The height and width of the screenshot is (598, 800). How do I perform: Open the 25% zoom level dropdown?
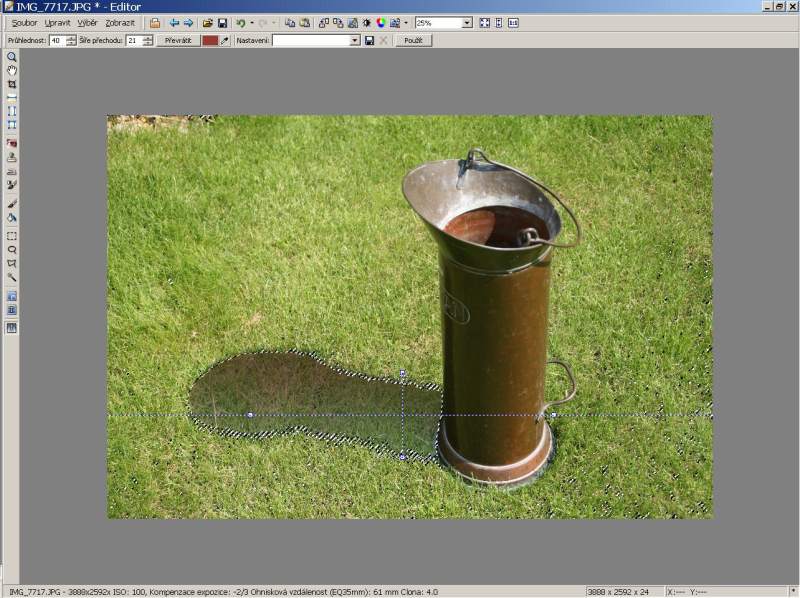click(x=467, y=22)
